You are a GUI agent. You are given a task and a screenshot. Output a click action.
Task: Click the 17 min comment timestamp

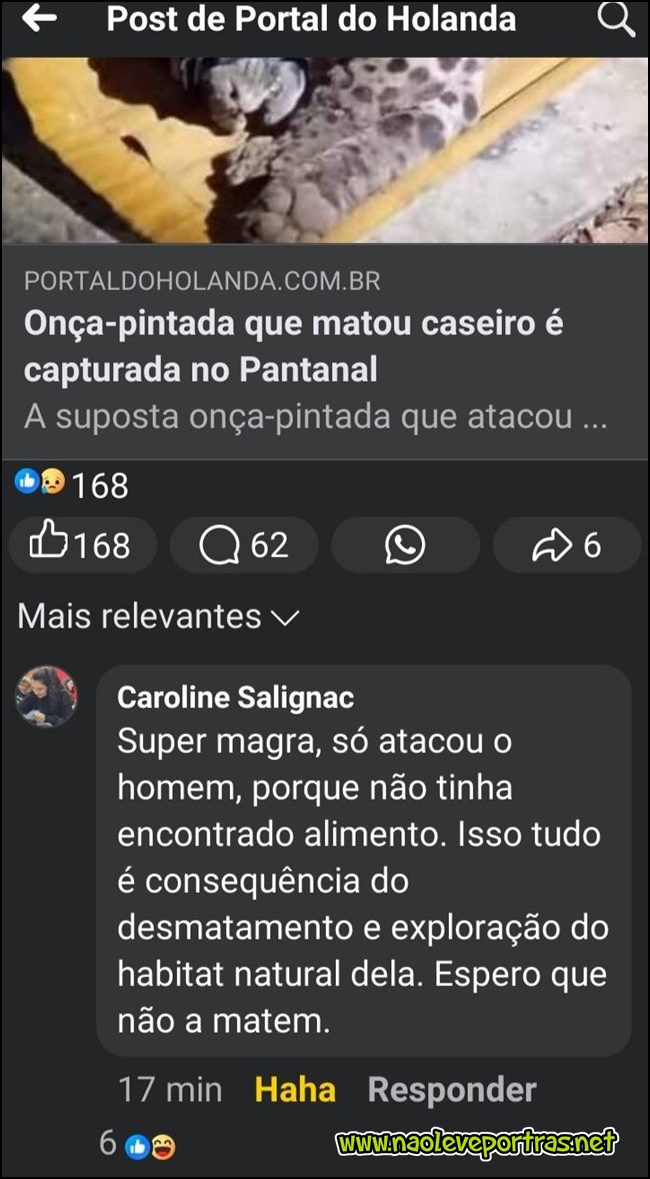(171, 1090)
